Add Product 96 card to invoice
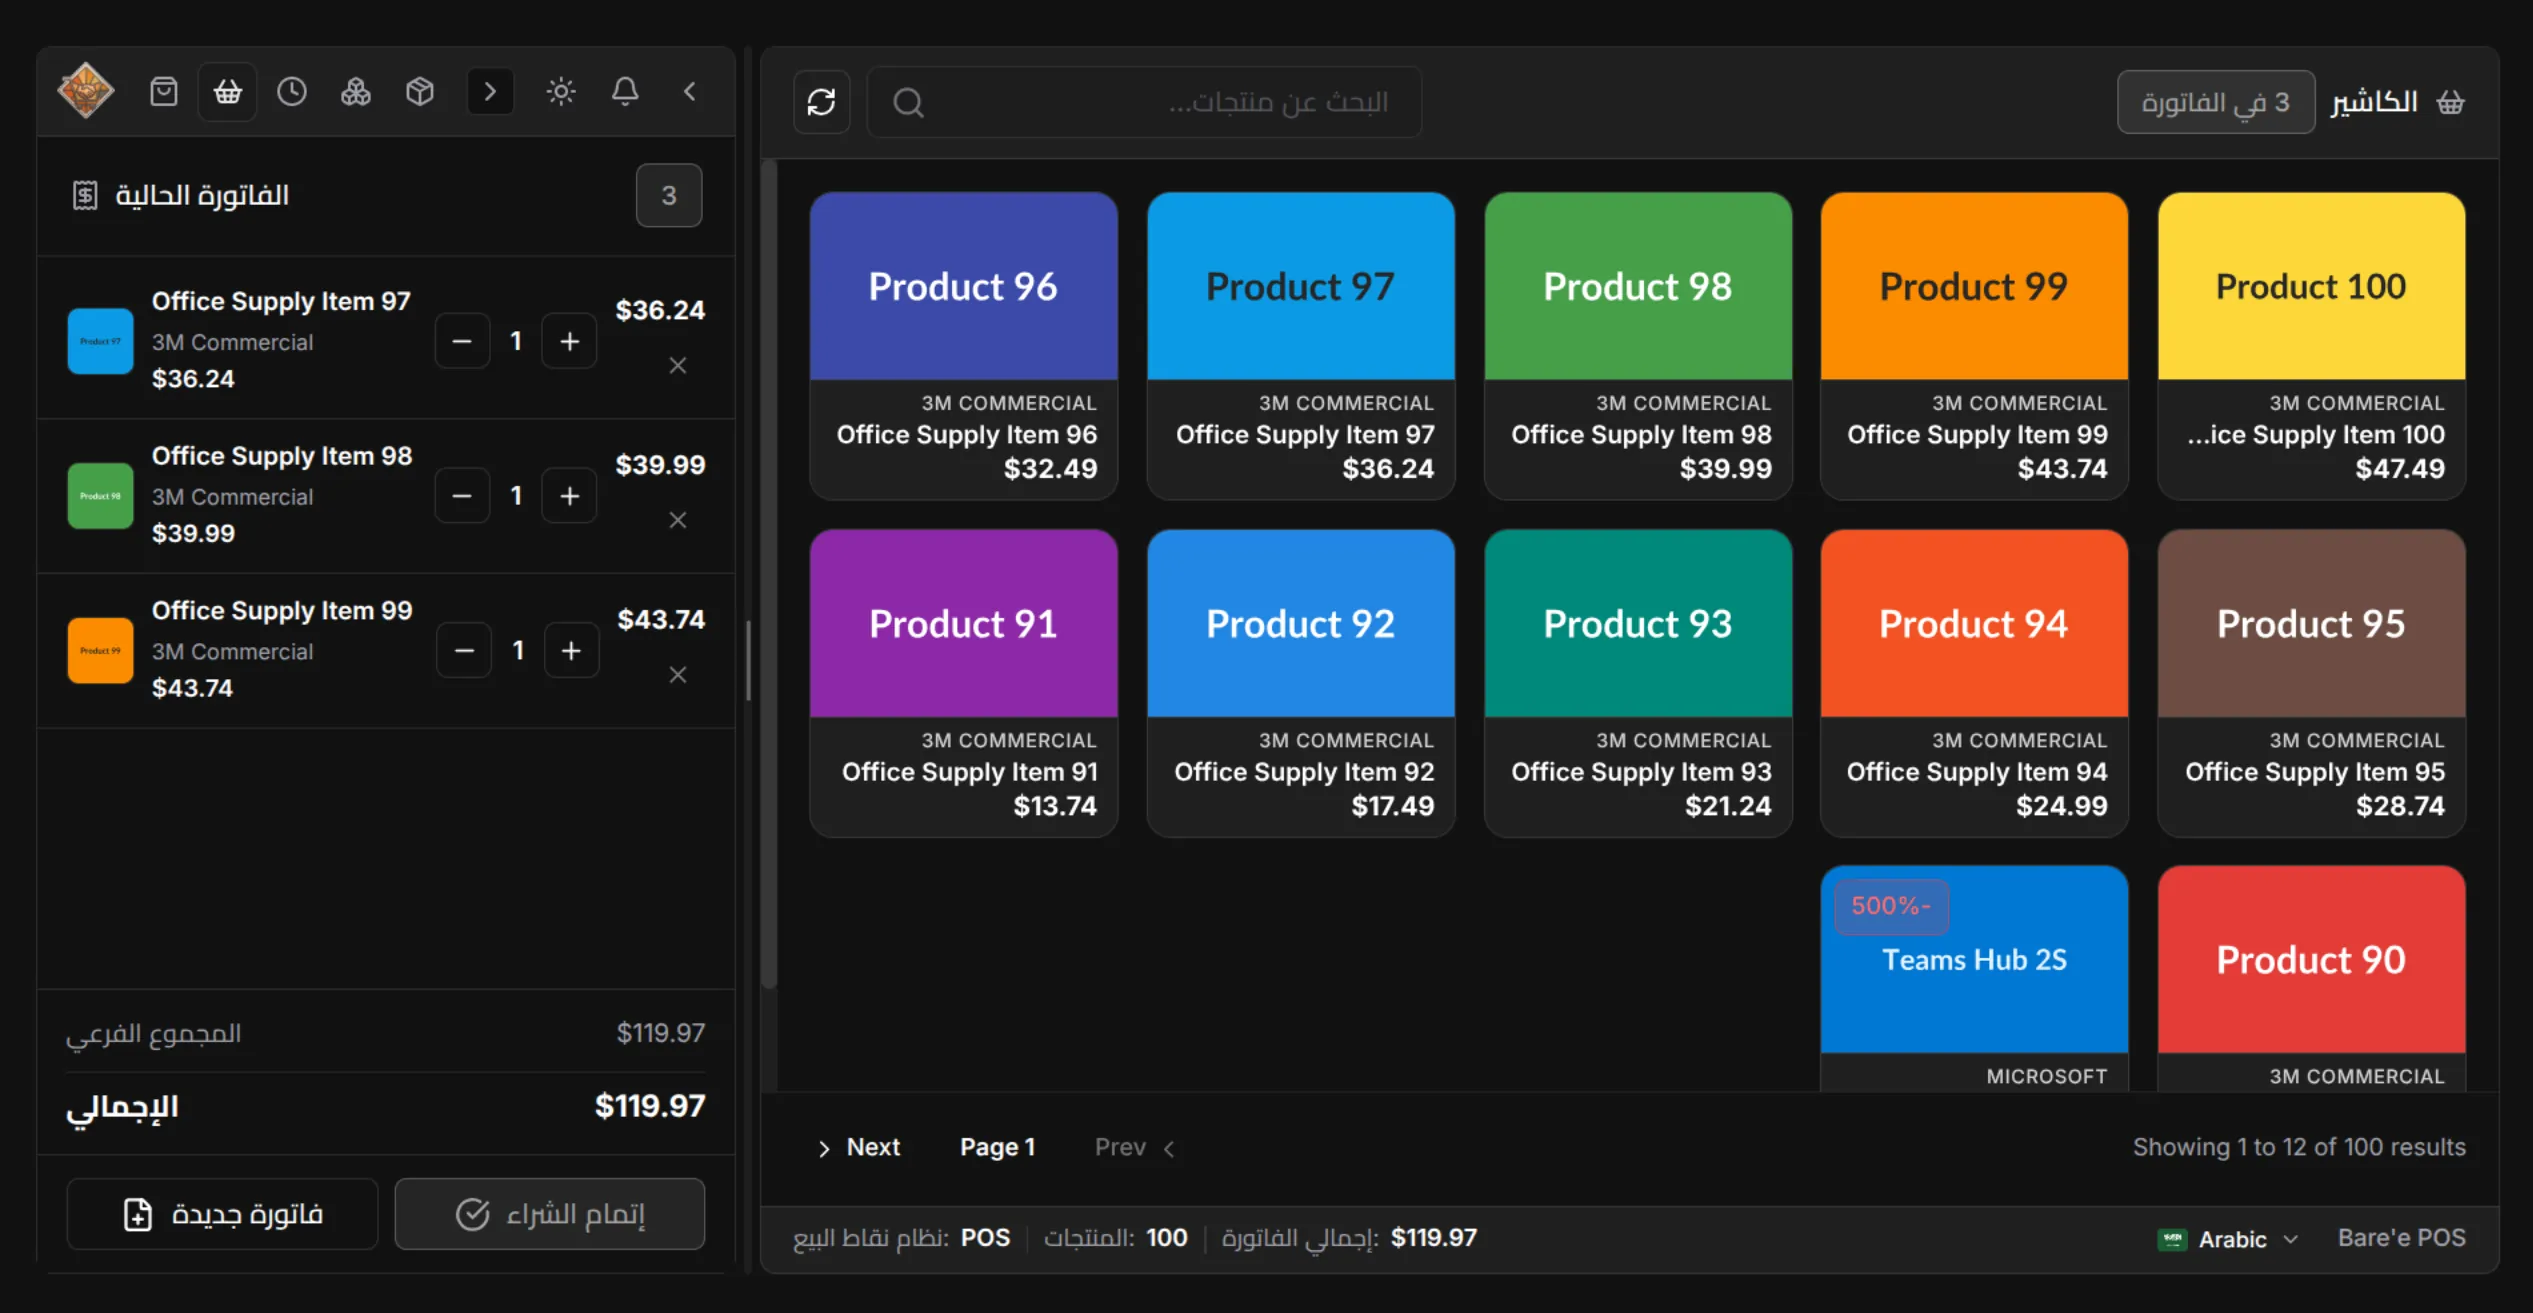Viewport: 2533px width, 1313px height. [x=963, y=346]
